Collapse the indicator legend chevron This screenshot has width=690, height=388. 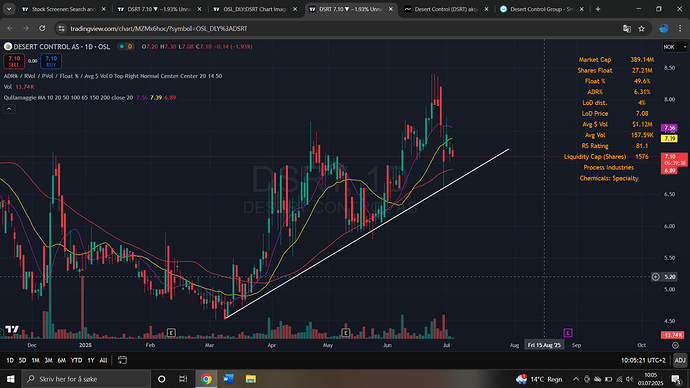(x=9, y=109)
